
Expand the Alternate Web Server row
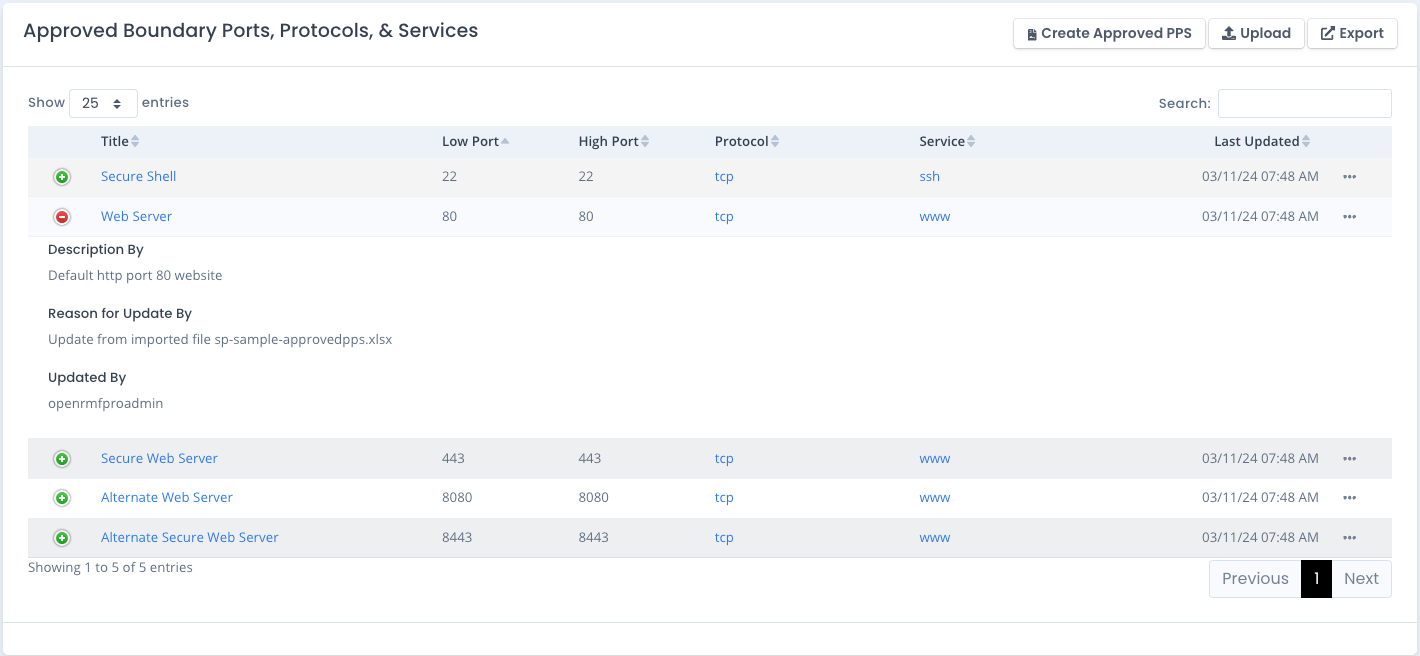[x=62, y=498]
